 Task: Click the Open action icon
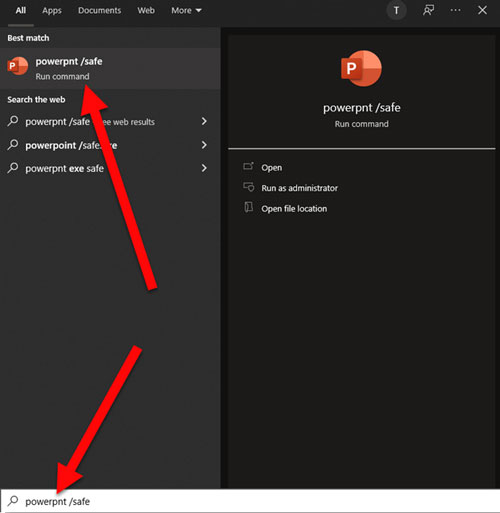[x=248, y=166]
